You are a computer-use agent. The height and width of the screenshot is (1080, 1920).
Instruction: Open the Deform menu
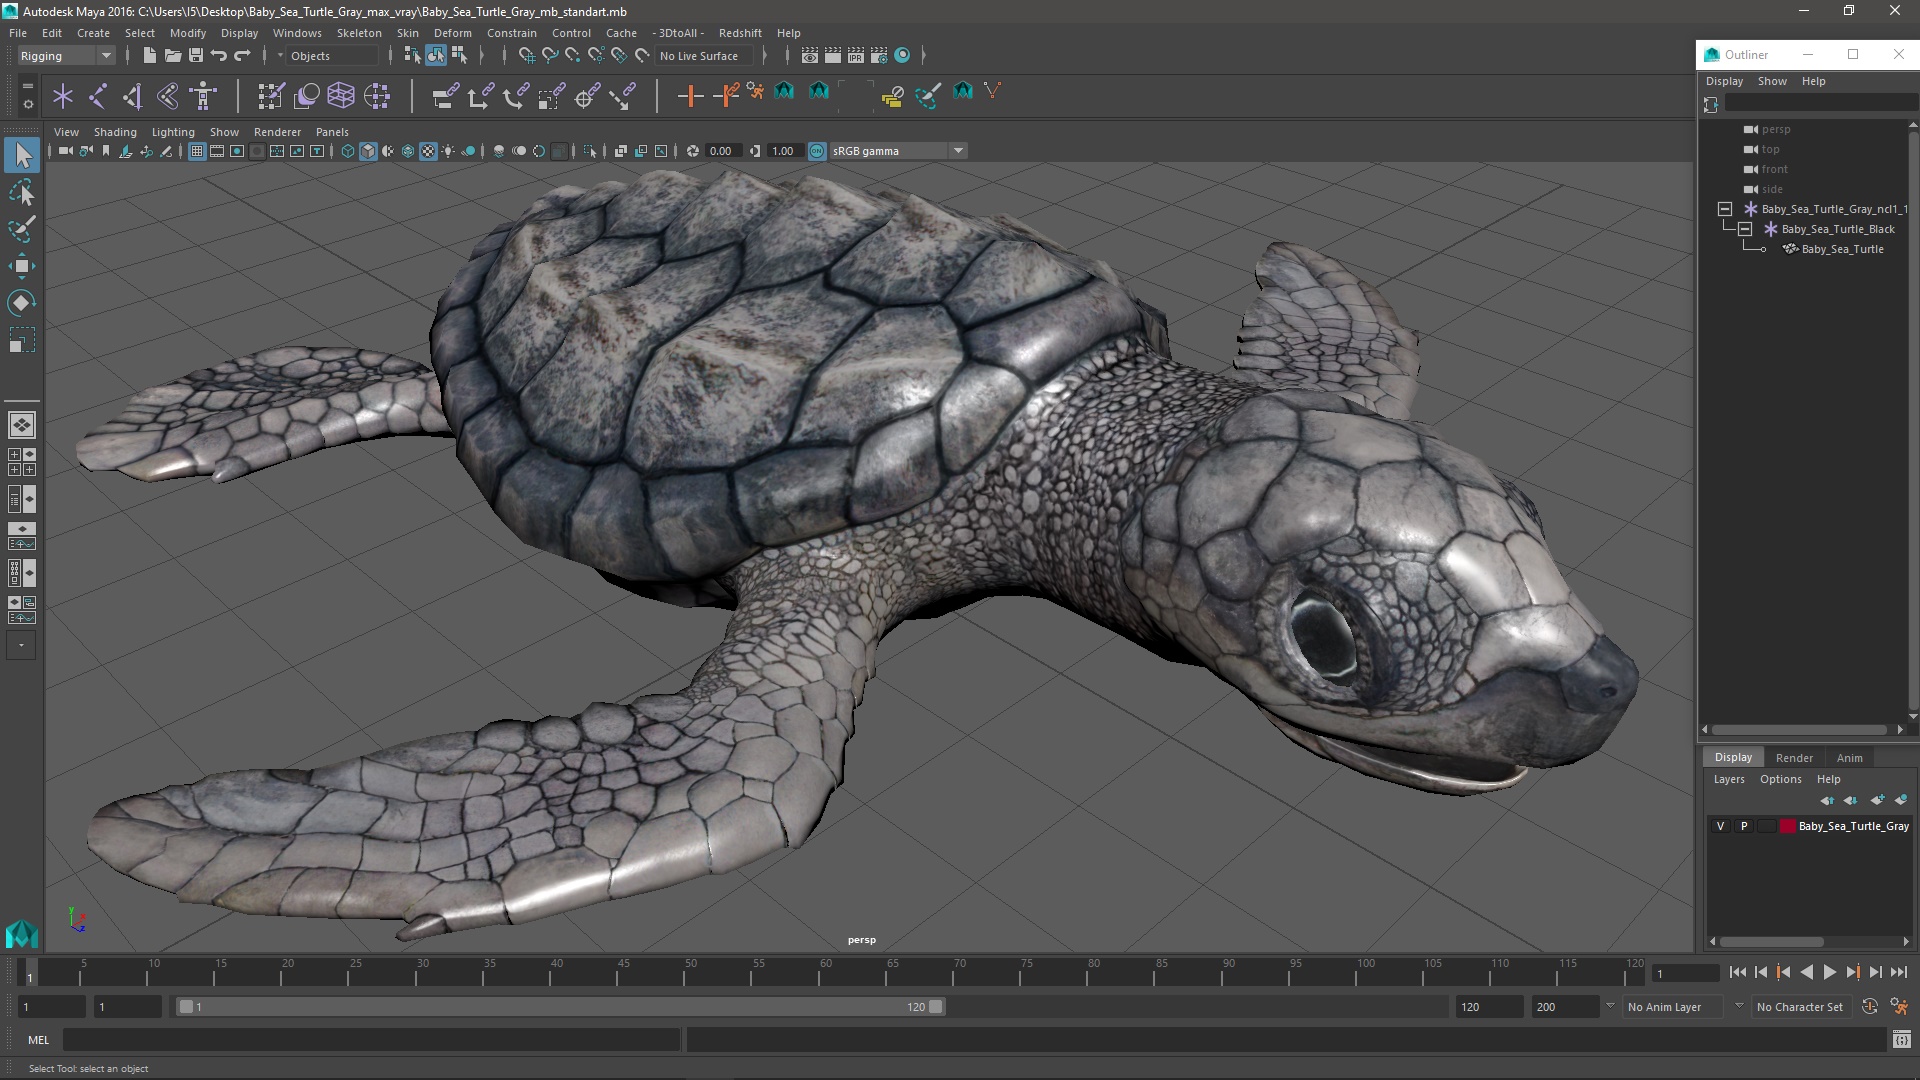point(452,33)
